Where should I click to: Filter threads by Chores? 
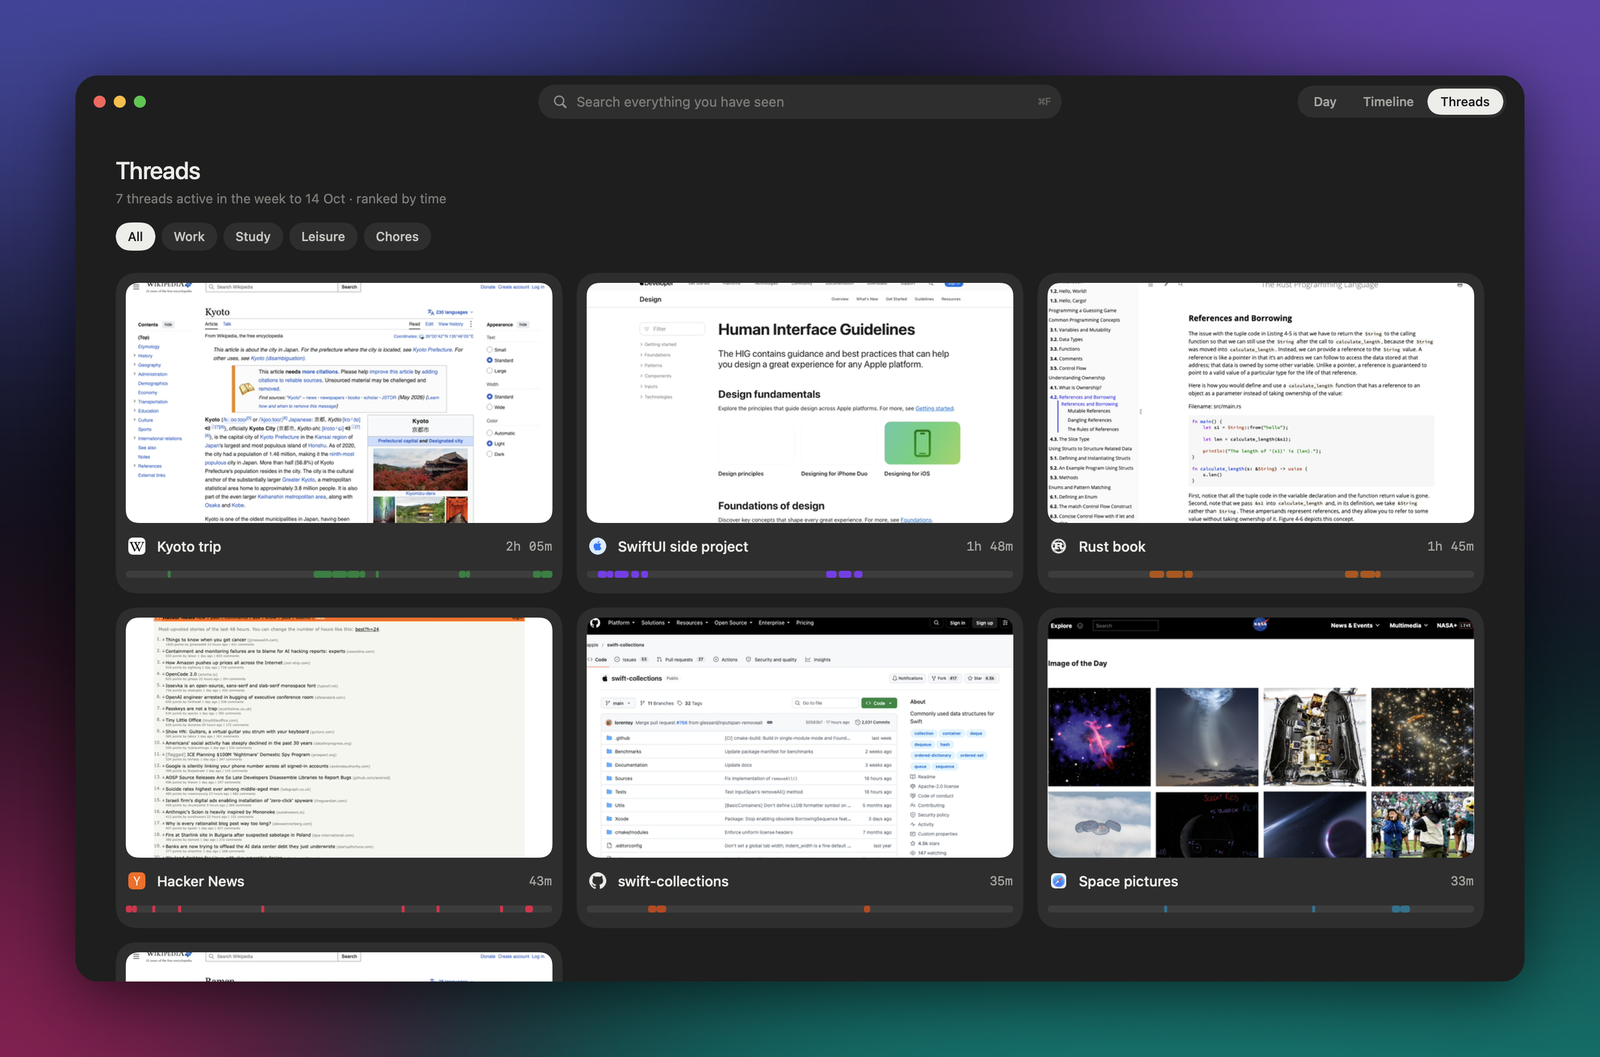point(397,237)
